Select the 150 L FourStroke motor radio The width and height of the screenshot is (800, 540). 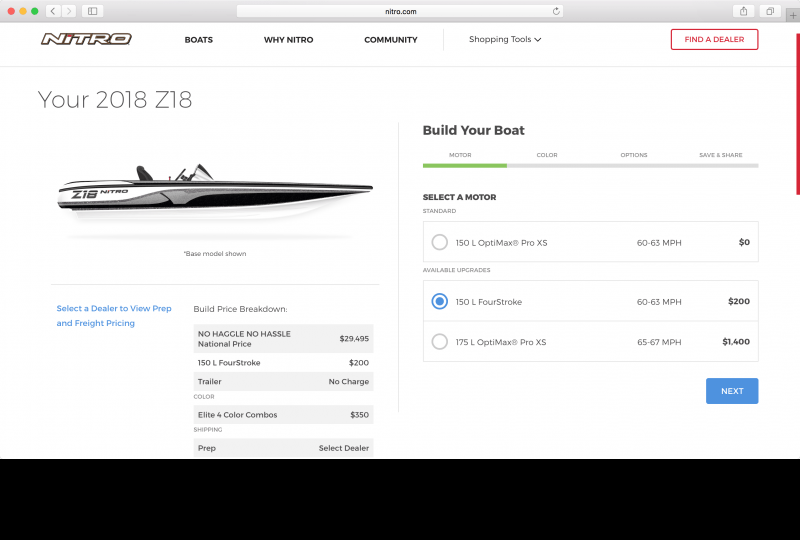[439, 301]
